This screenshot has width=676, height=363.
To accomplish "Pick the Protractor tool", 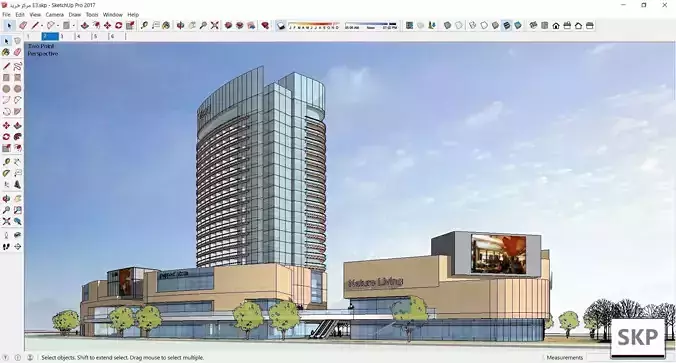I will point(6,173).
